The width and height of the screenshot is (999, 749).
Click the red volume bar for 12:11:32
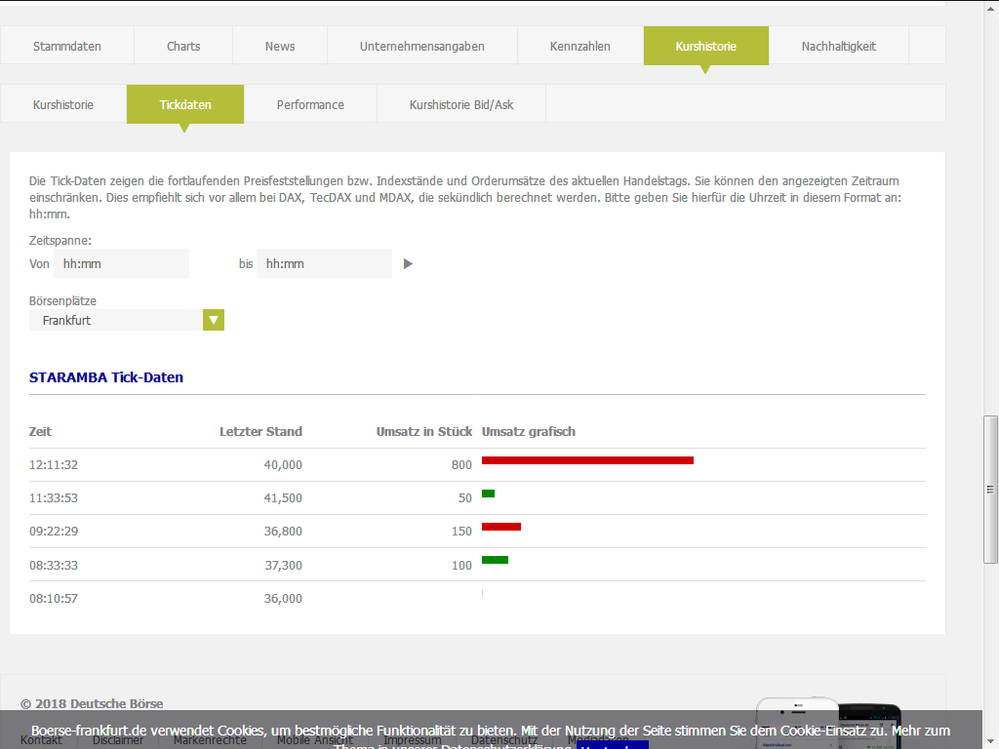tap(587, 460)
